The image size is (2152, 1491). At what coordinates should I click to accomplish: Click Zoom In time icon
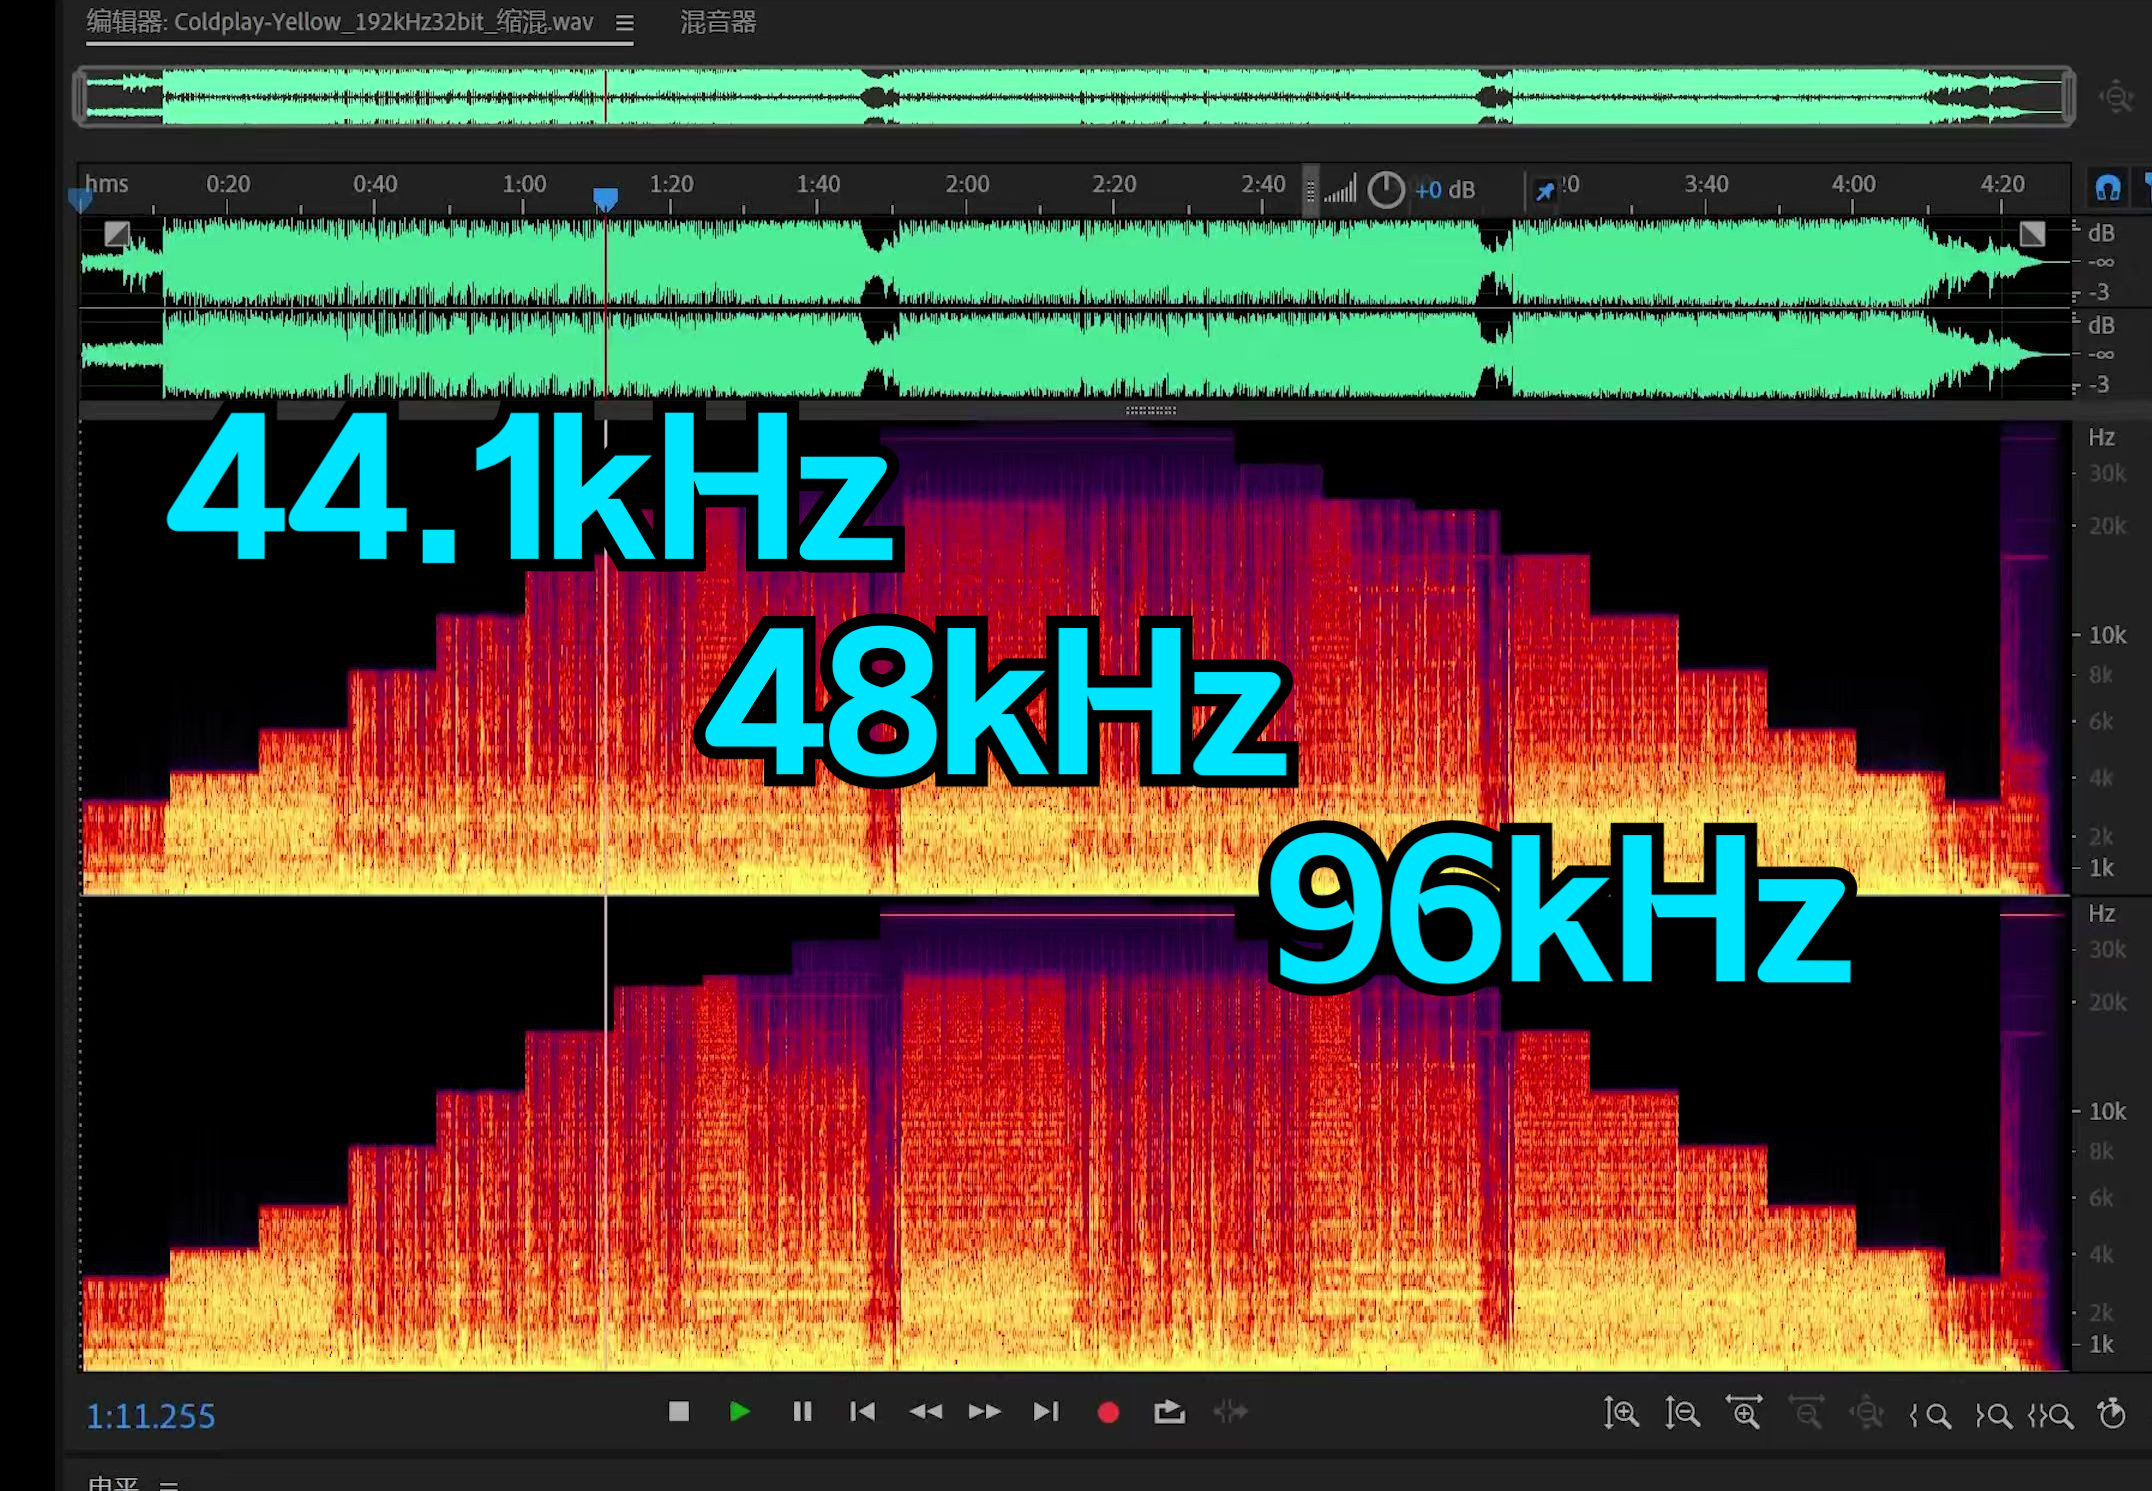click(1745, 1412)
